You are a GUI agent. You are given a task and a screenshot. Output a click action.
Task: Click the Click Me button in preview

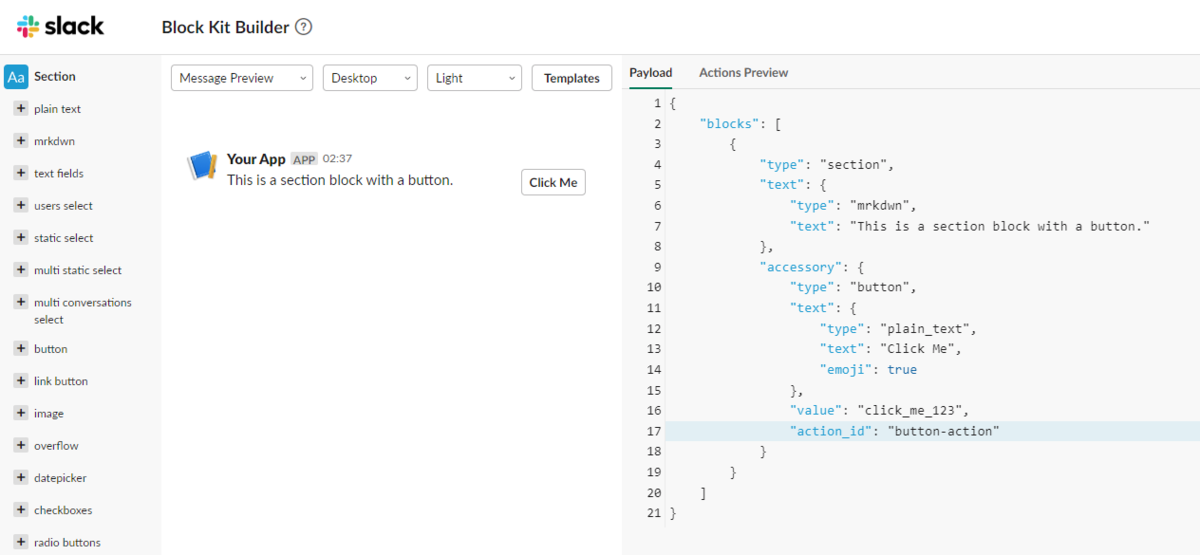pyautogui.click(x=553, y=182)
